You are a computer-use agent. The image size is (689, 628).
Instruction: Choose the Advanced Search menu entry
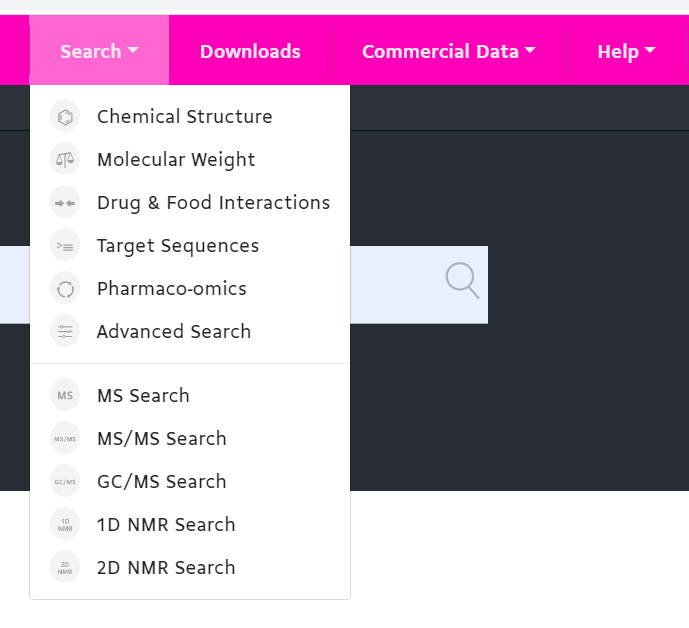174,332
